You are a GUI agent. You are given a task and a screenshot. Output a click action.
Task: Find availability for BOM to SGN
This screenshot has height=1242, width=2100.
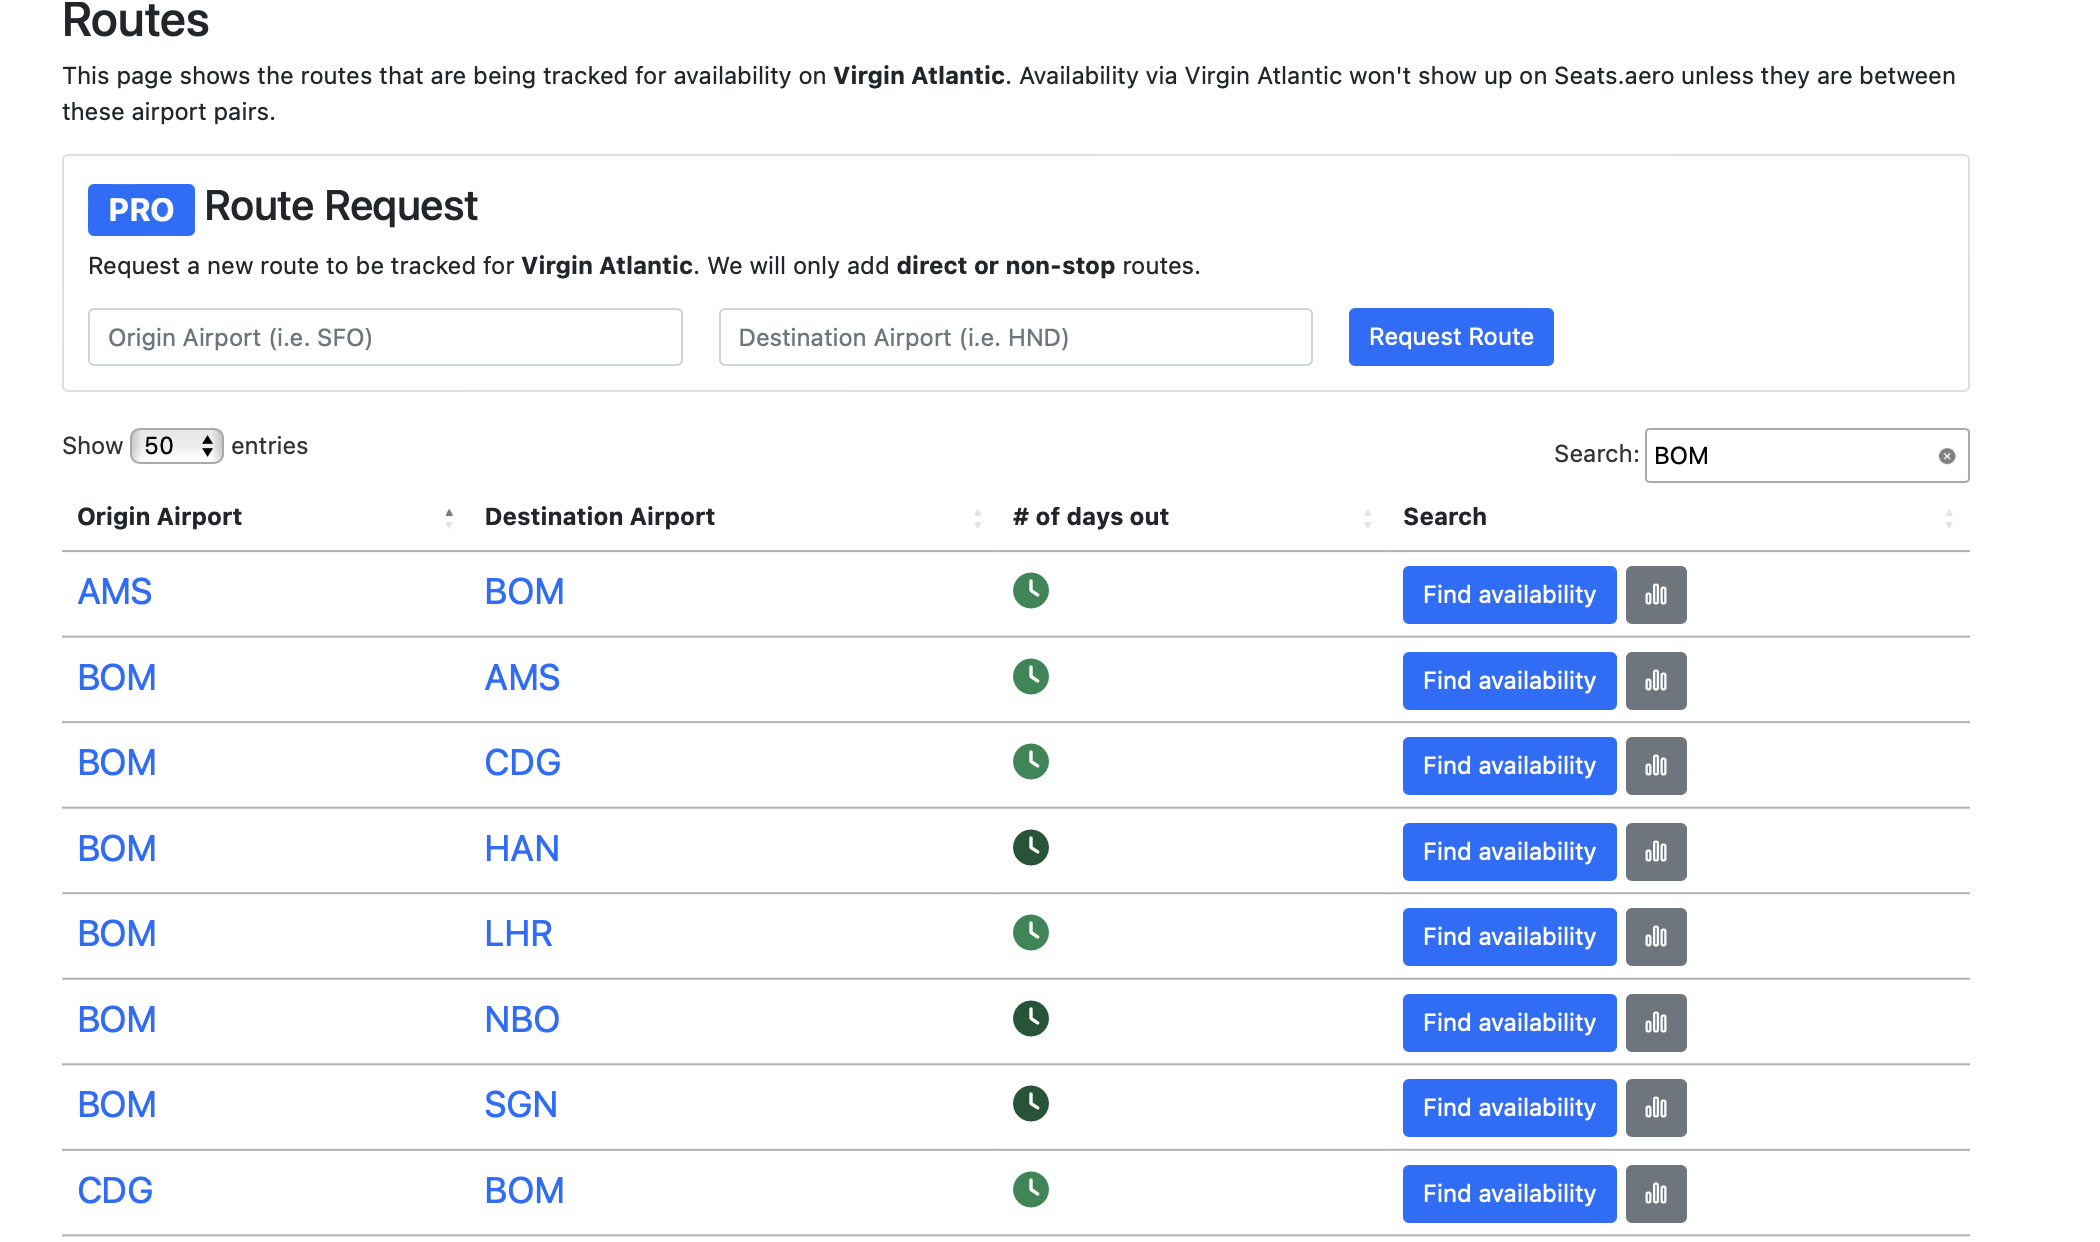(1509, 1108)
